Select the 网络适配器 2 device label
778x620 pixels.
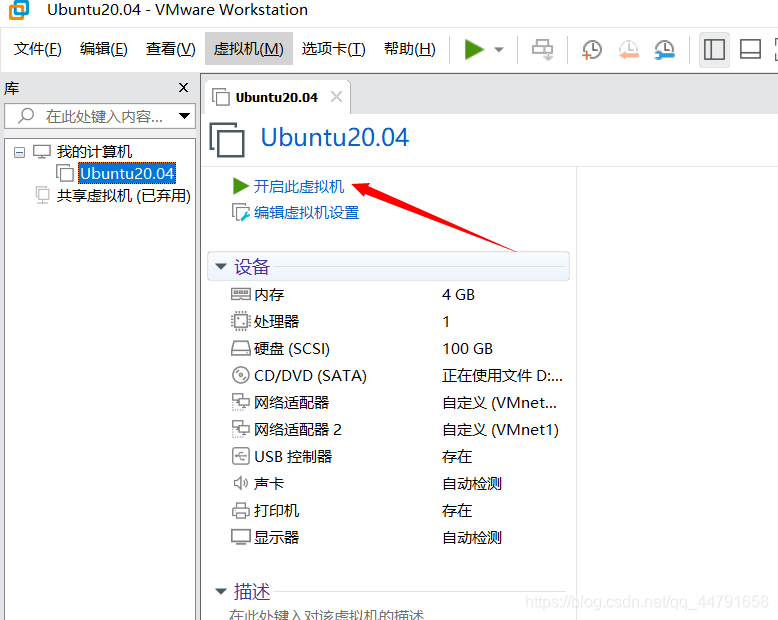click(298, 430)
